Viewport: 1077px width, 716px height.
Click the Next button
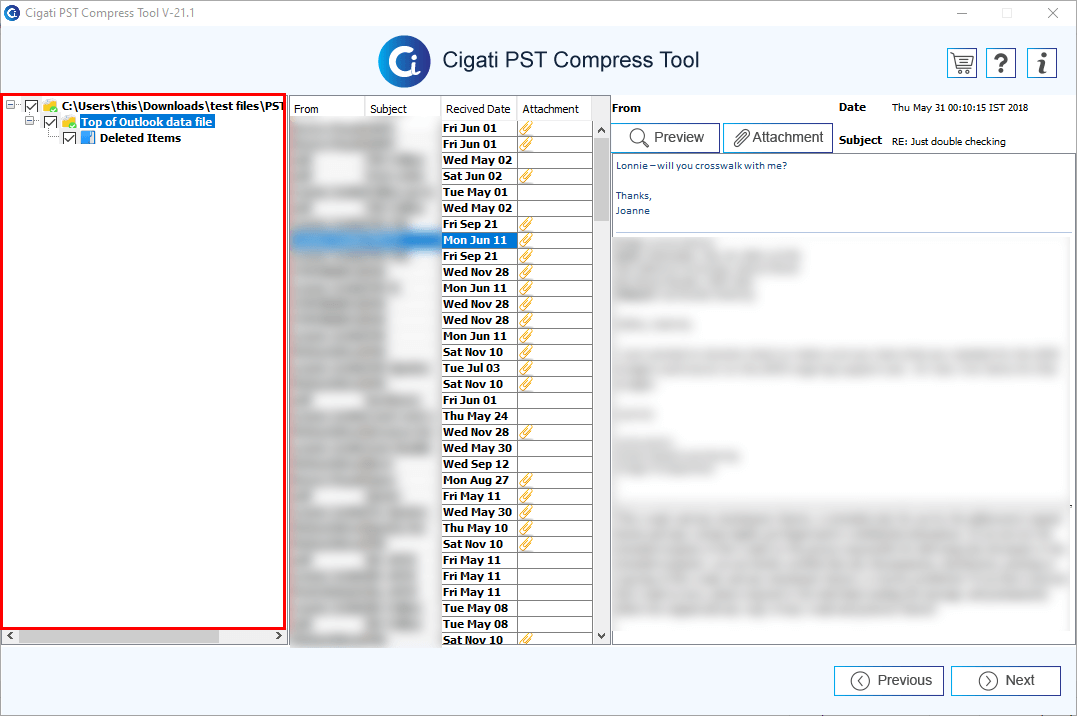click(1006, 680)
